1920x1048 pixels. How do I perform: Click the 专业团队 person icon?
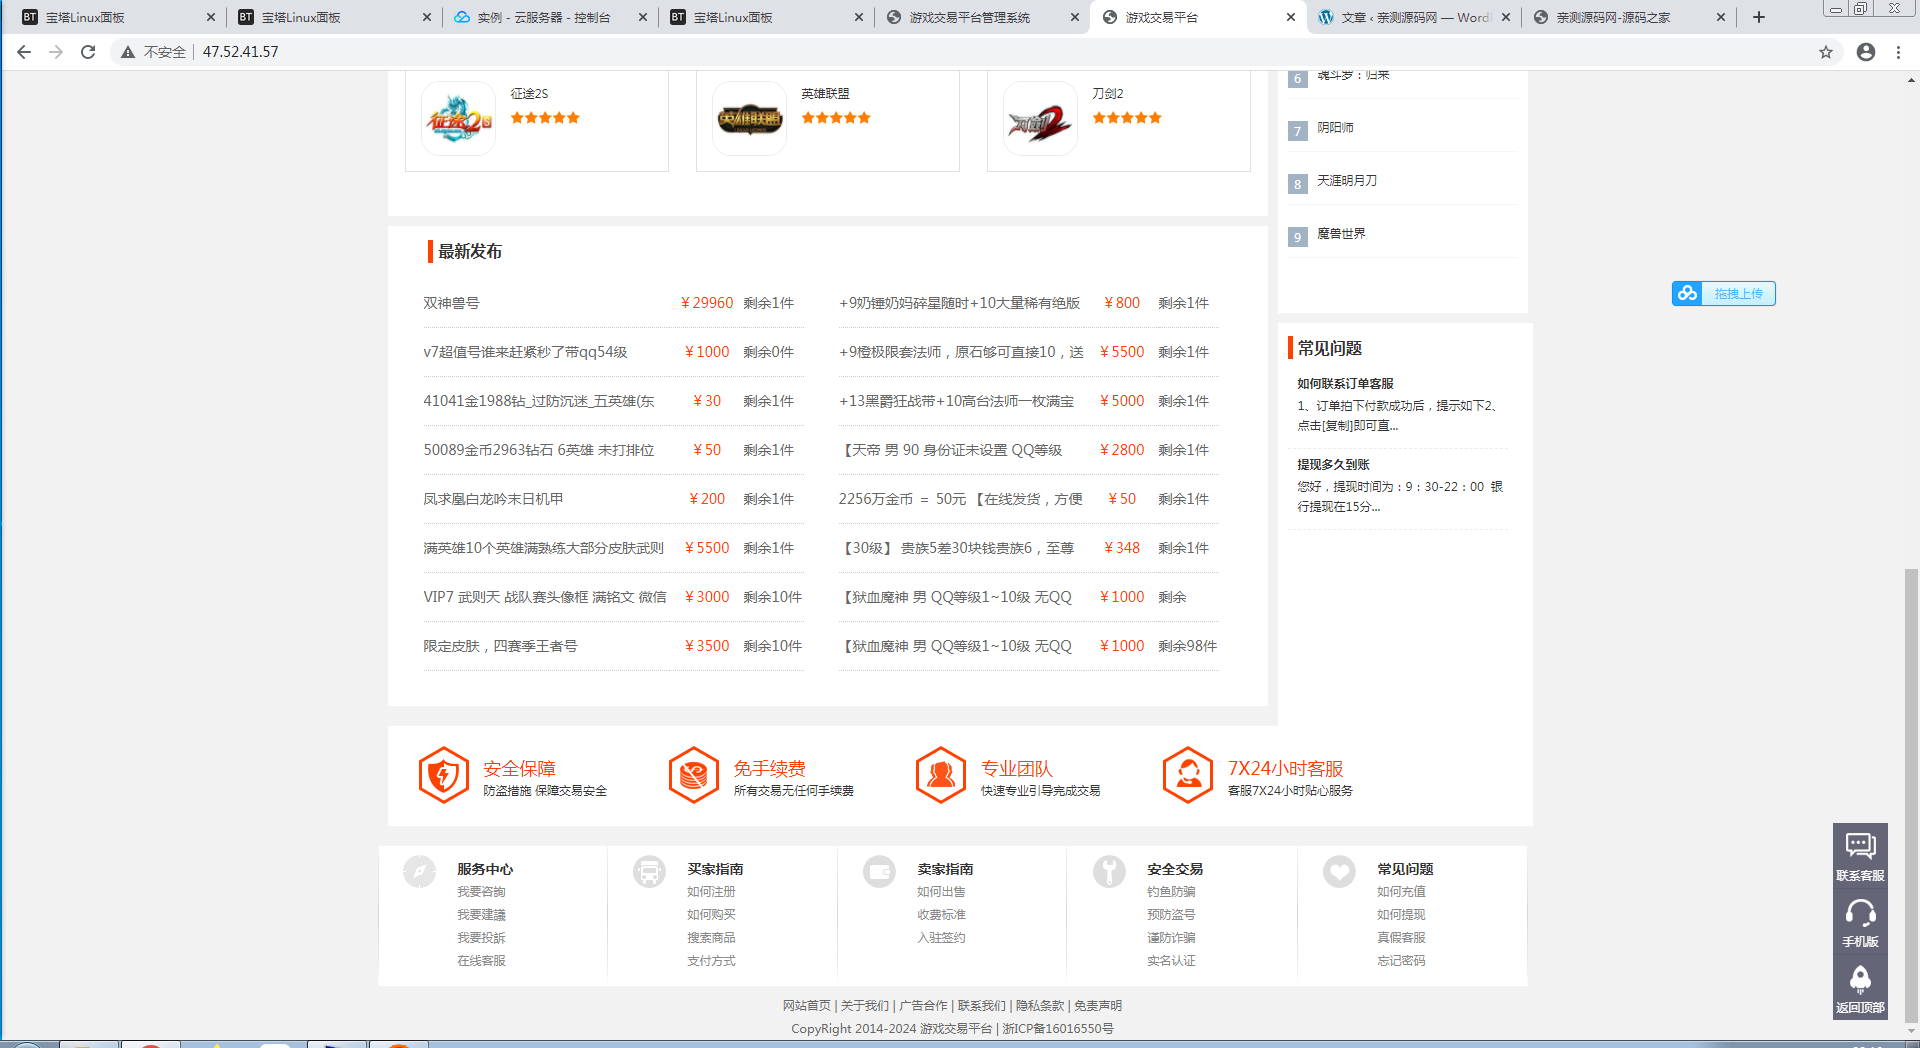[x=941, y=775]
